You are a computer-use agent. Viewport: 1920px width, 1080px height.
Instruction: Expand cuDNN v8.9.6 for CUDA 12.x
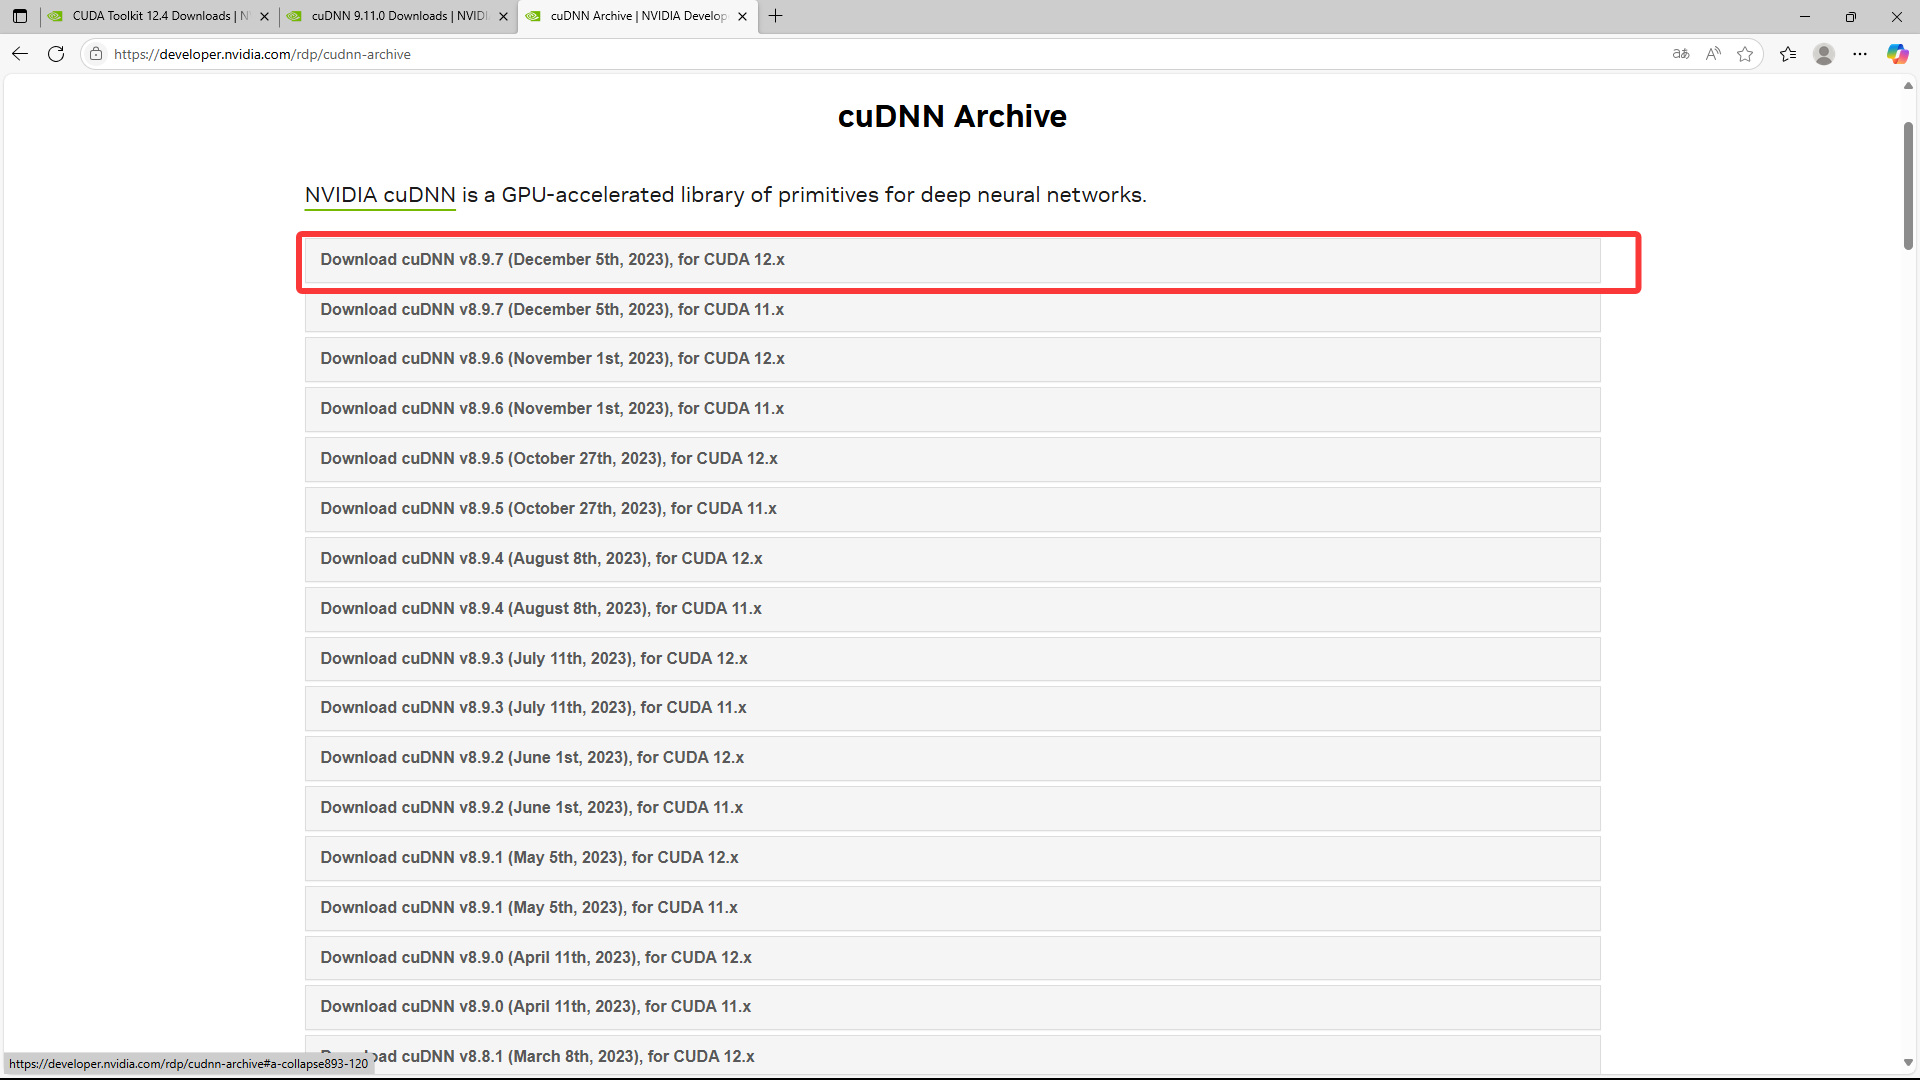point(952,359)
